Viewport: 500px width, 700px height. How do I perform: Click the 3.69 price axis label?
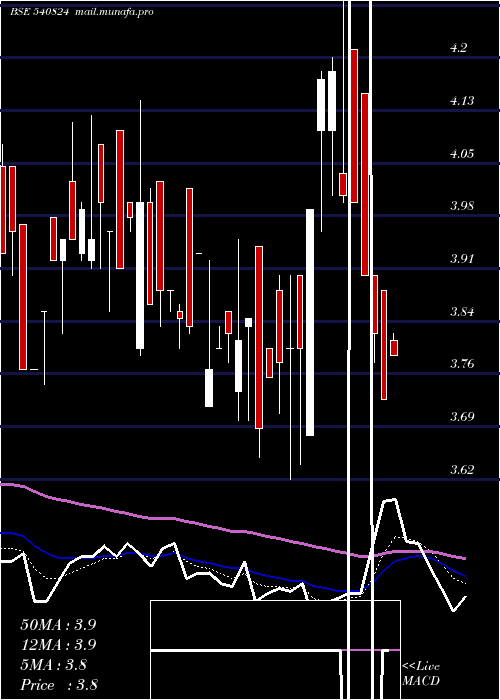click(462, 417)
